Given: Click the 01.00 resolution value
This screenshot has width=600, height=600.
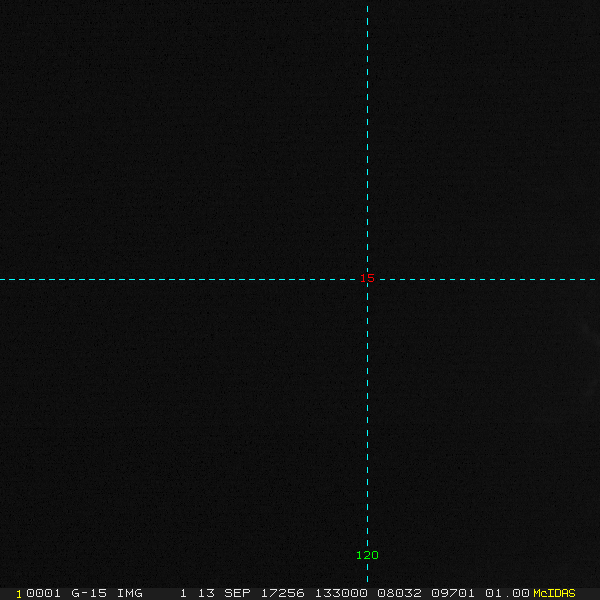Looking at the screenshot, I should click(x=507, y=593).
